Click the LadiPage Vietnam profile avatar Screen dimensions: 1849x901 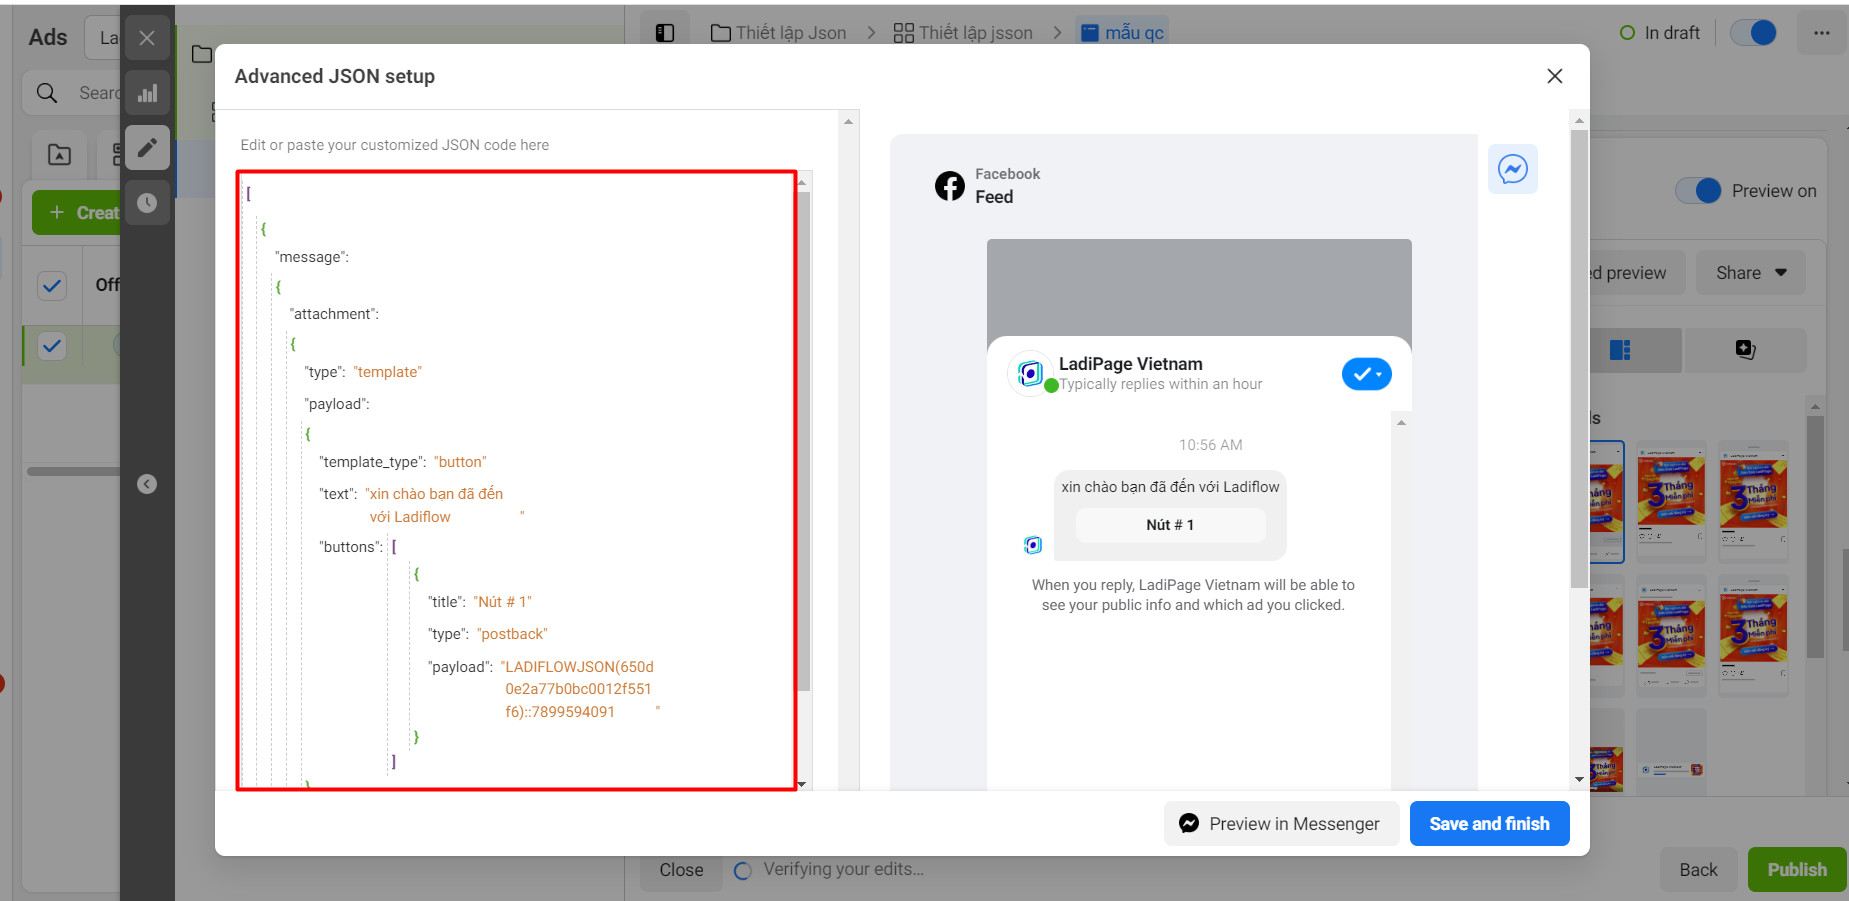[x=1030, y=373]
